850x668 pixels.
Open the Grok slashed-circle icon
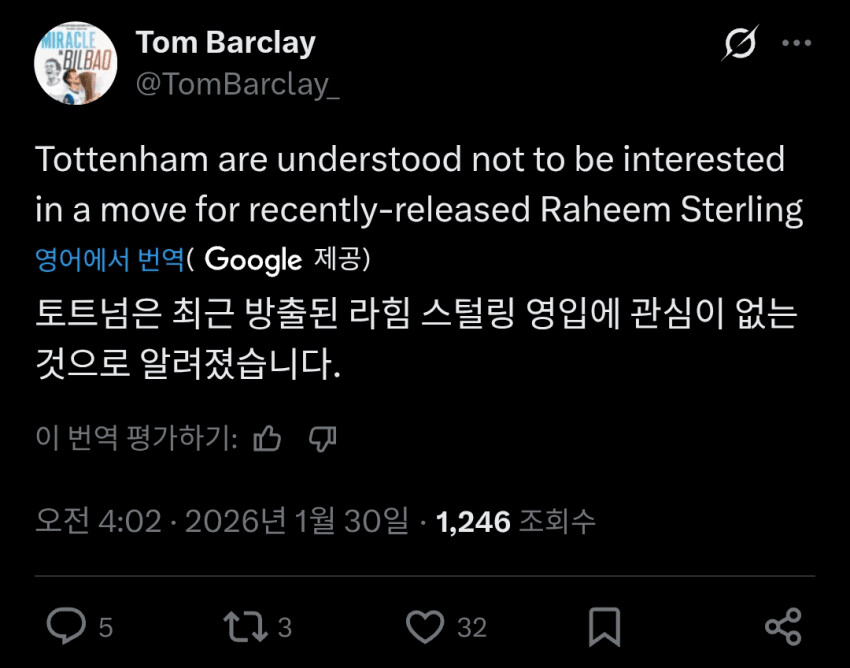point(742,46)
